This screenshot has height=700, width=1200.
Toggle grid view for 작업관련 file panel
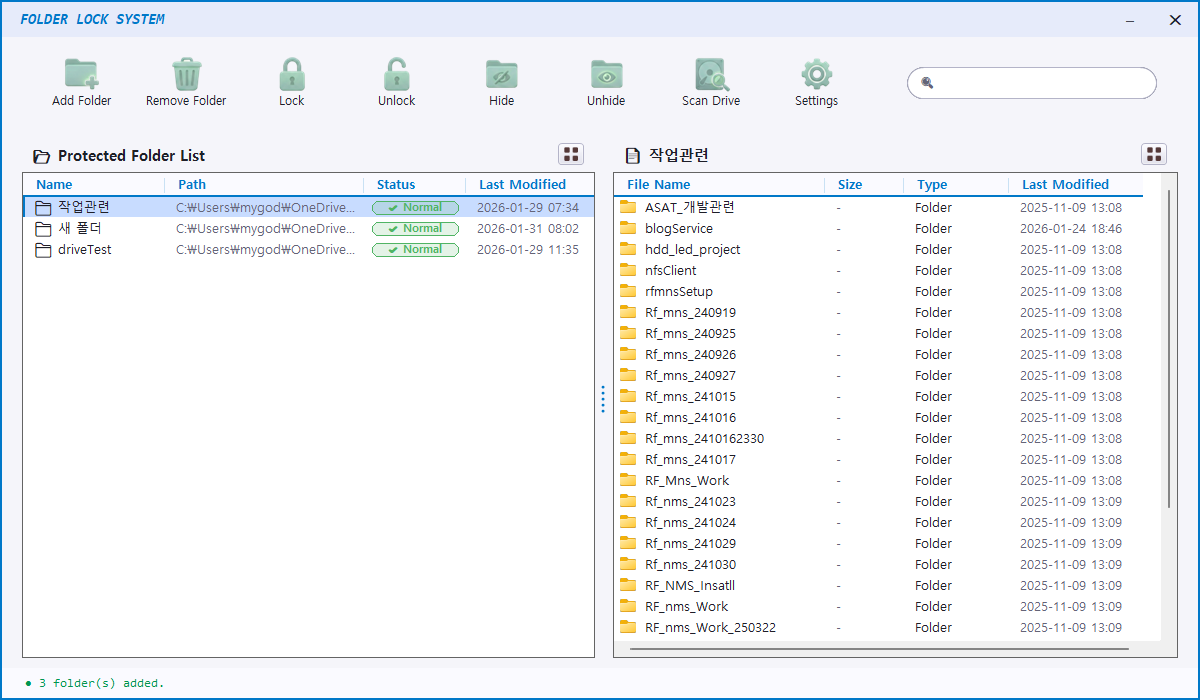click(1154, 154)
